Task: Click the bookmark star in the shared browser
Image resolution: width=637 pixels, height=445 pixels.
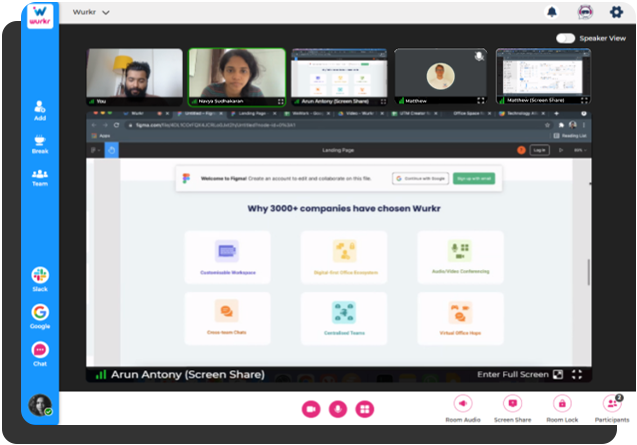Action: 547,125
